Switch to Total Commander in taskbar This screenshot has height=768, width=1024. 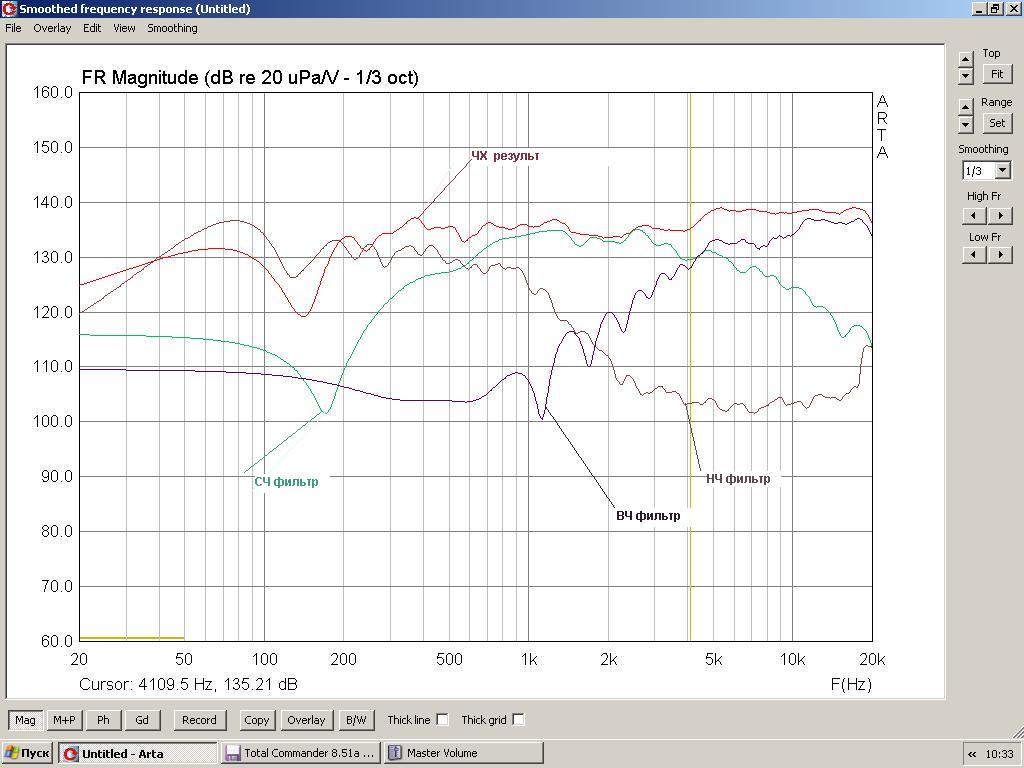pyautogui.click(x=301, y=753)
